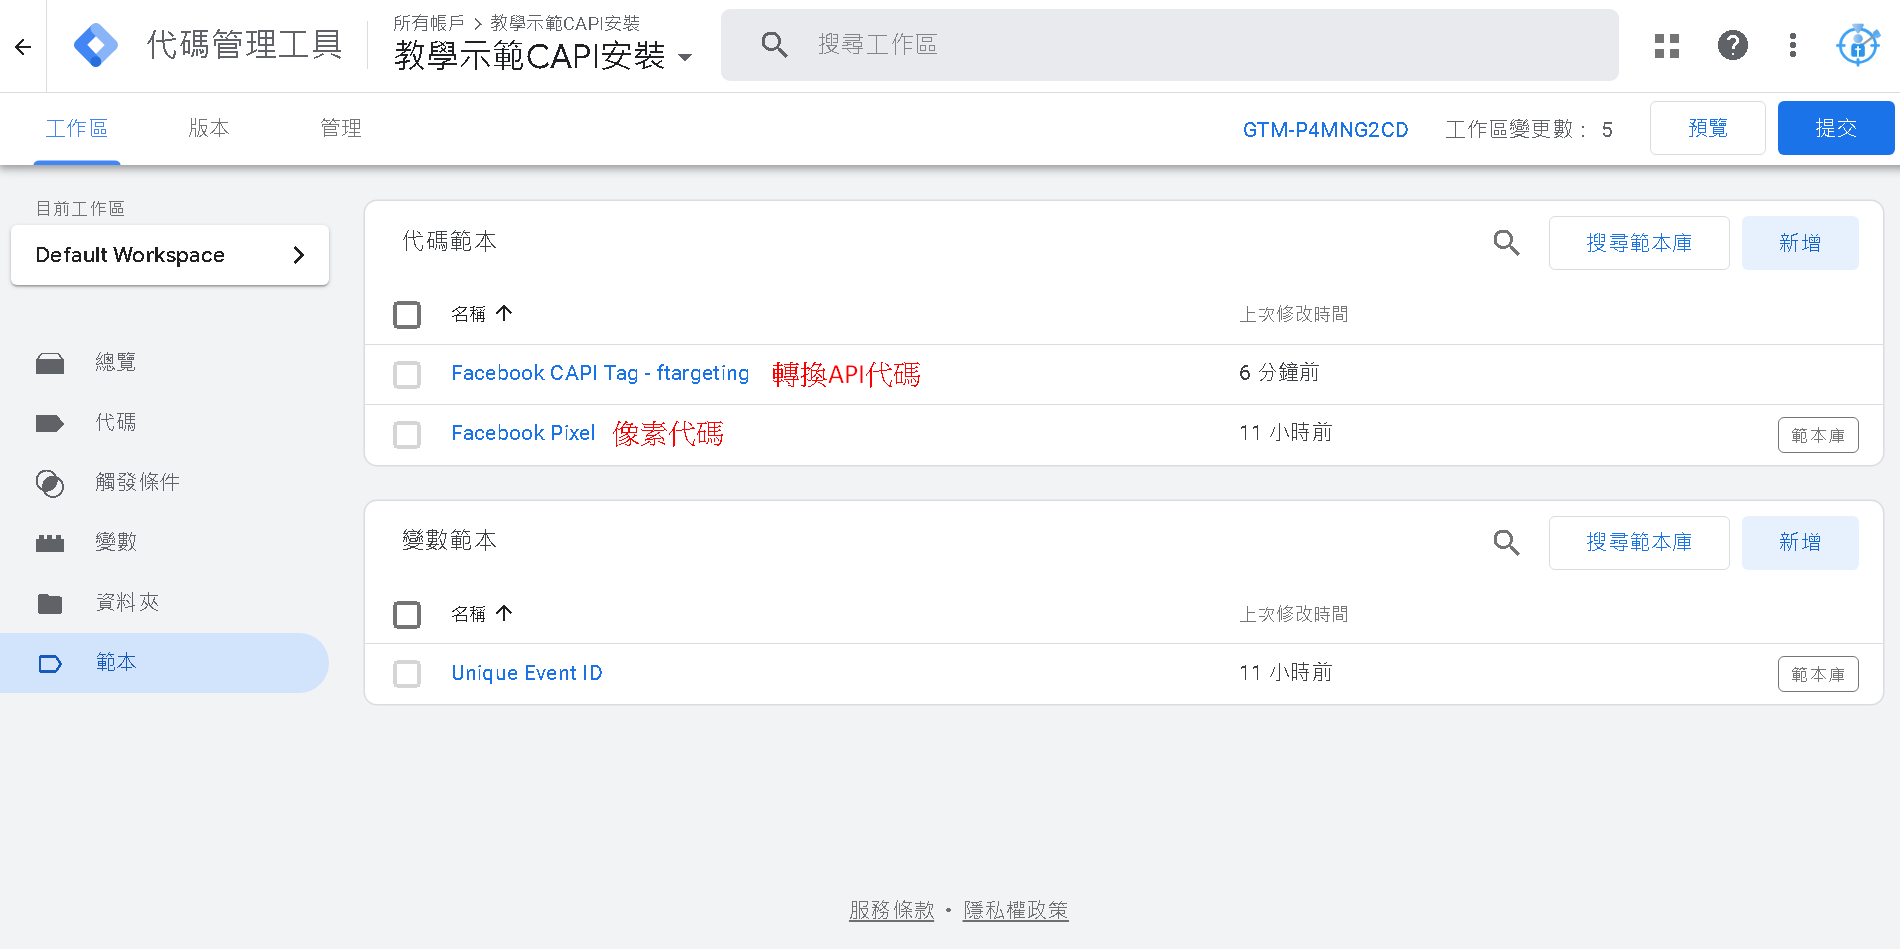Go back with the left arrow icon
1900x949 pixels.
(x=23, y=46)
